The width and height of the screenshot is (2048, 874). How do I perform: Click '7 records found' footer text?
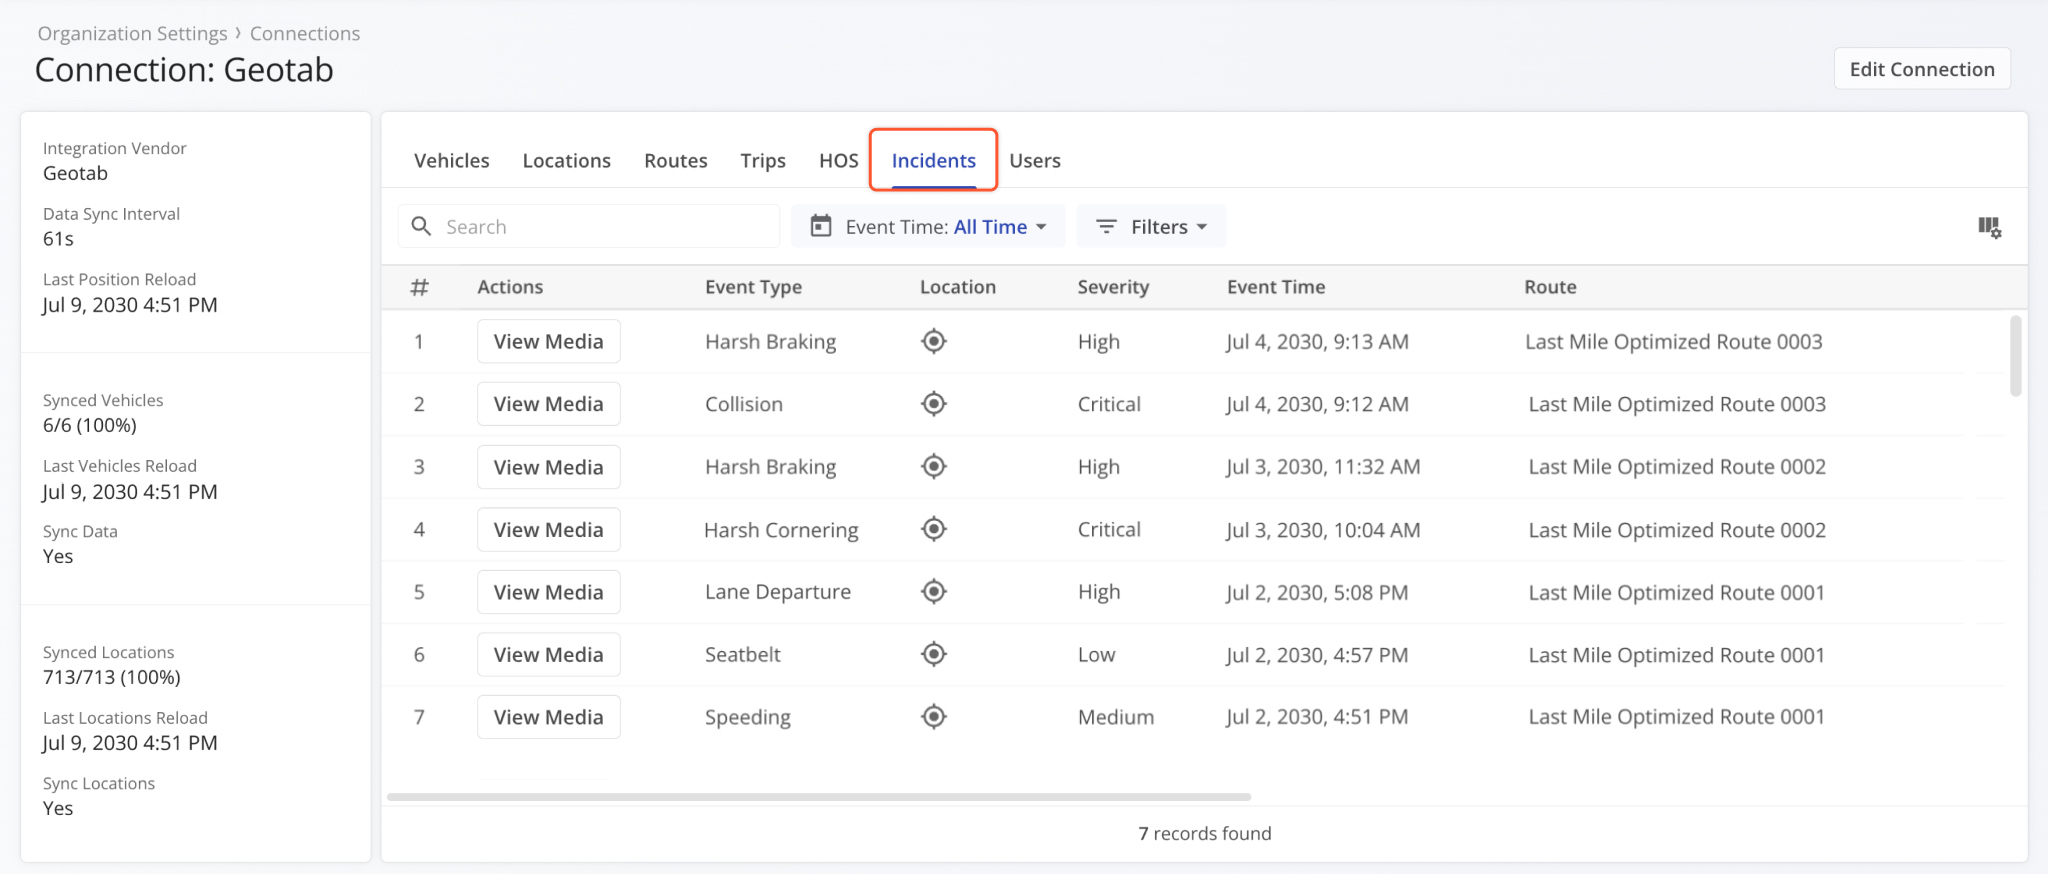(x=1205, y=833)
